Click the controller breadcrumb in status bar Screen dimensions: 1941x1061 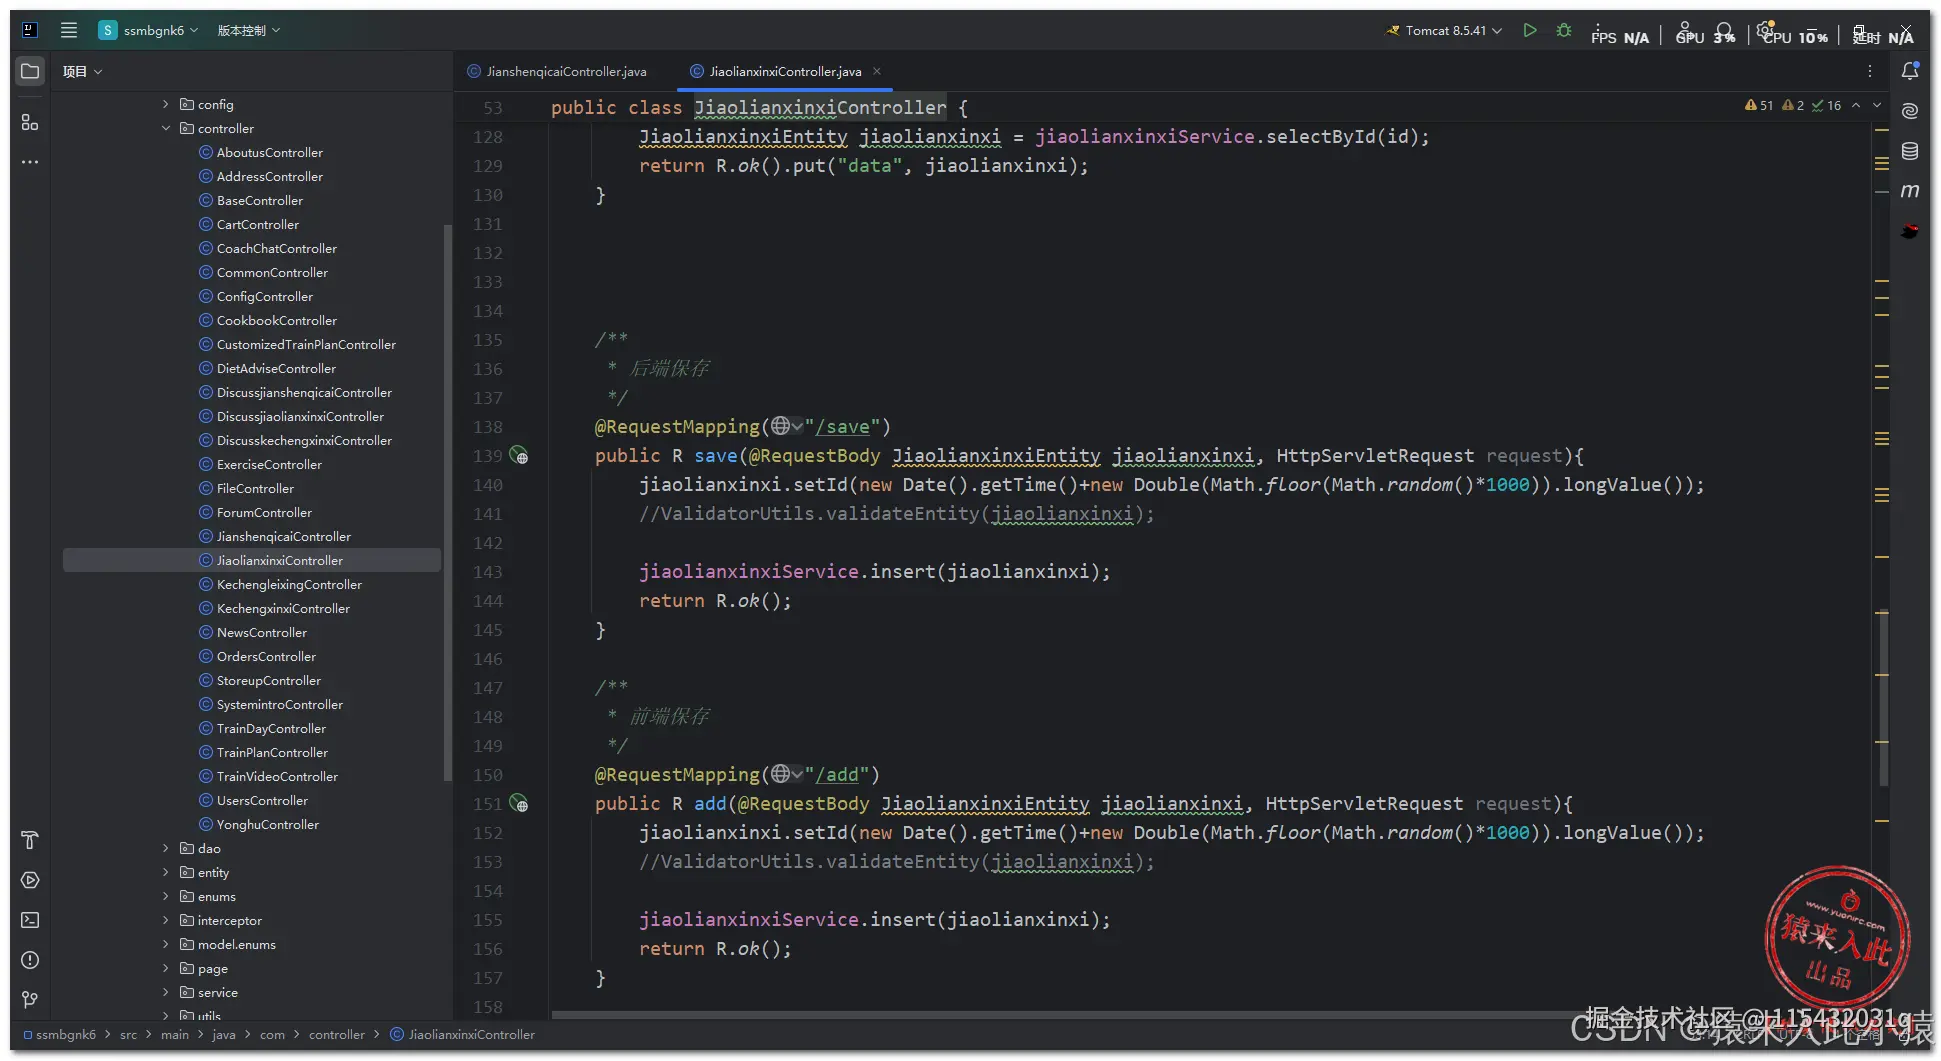pos(337,1034)
